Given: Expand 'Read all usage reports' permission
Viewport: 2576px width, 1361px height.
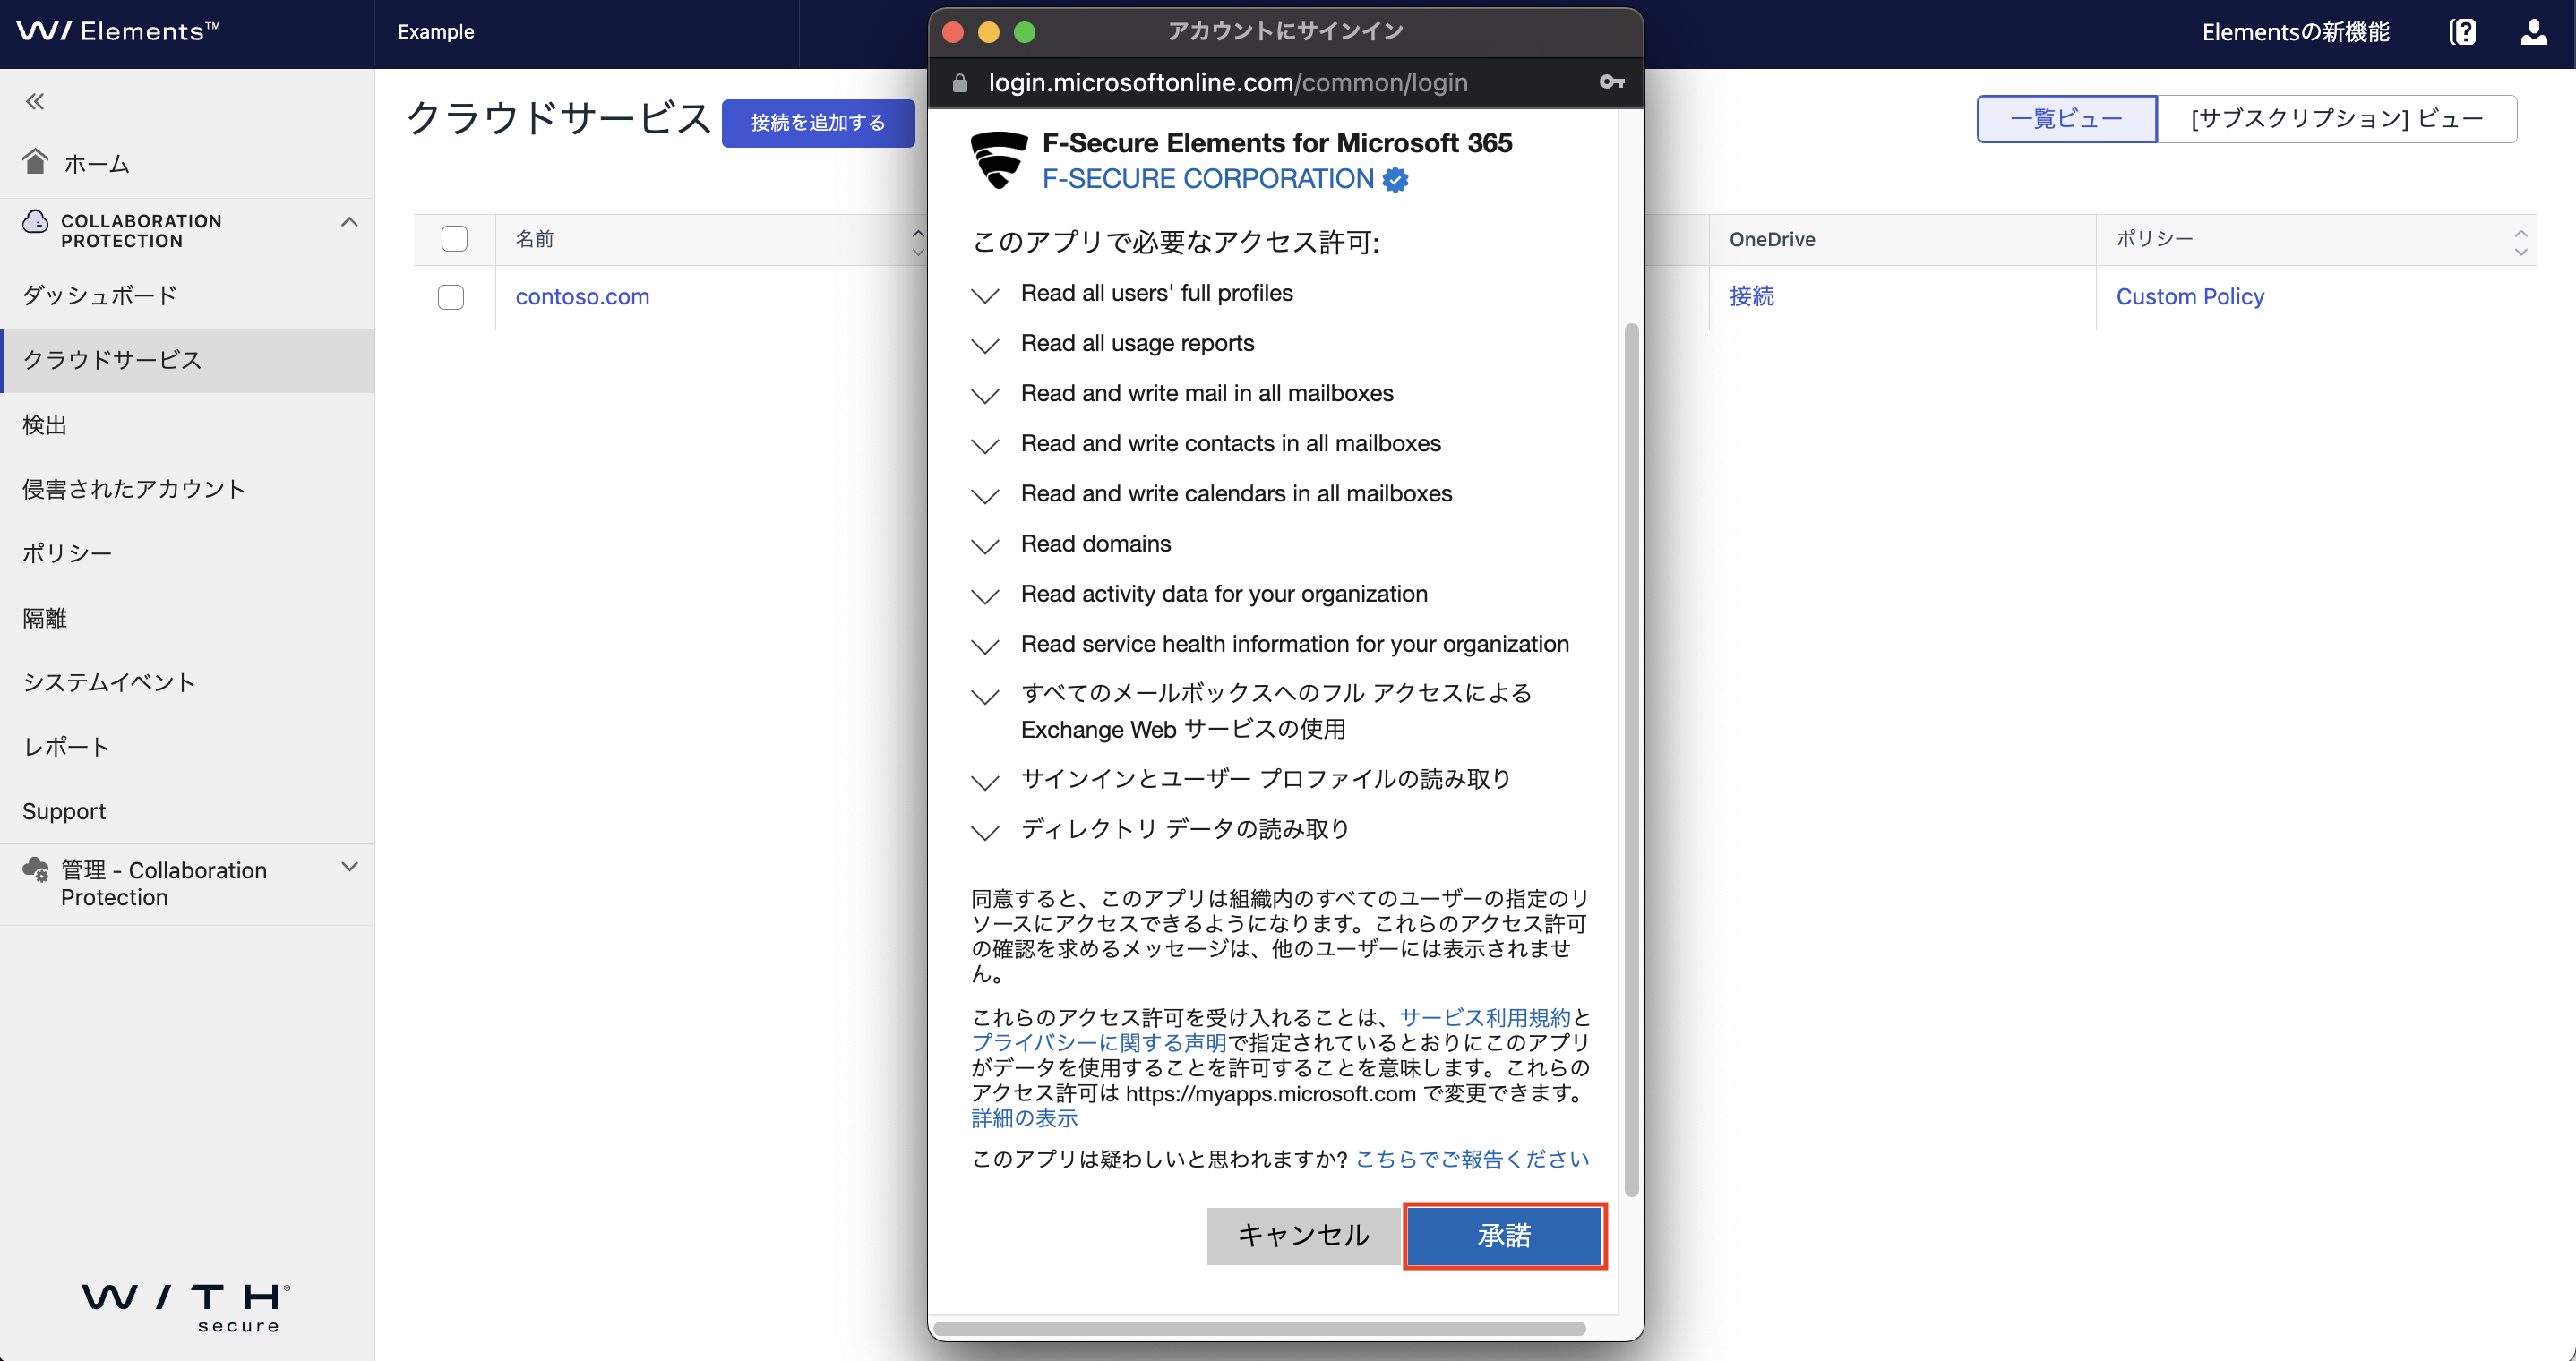Looking at the screenshot, I should 985,346.
